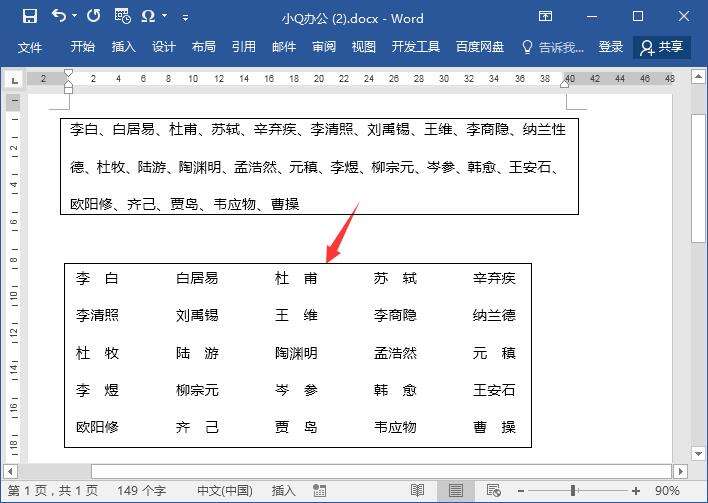708x503 pixels.
Task: Open the 开发工具 tab
Action: pos(415,47)
